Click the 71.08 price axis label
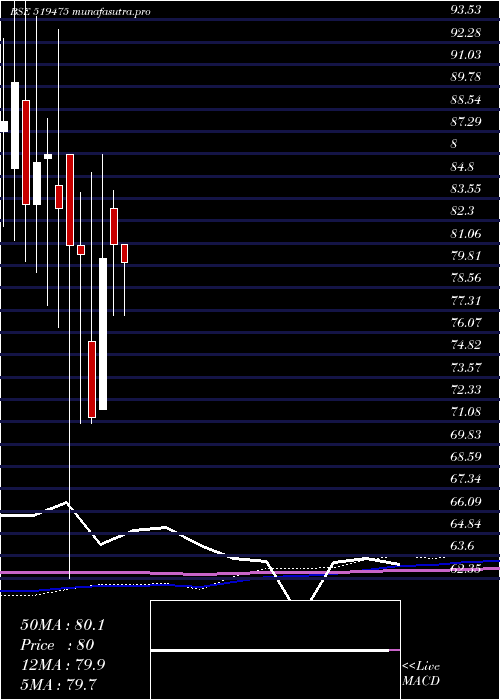 pos(466,412)
